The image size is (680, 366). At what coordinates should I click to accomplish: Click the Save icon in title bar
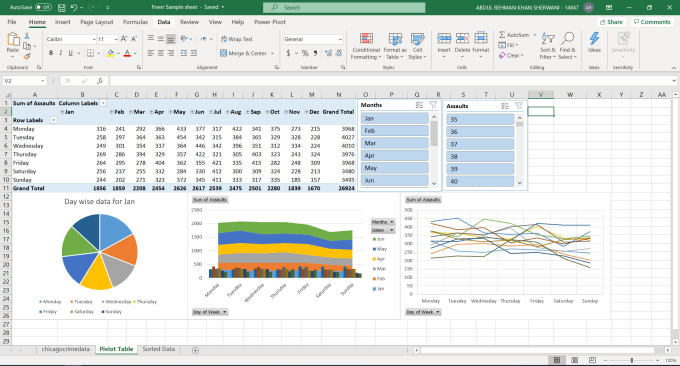[x=62, y=7]
